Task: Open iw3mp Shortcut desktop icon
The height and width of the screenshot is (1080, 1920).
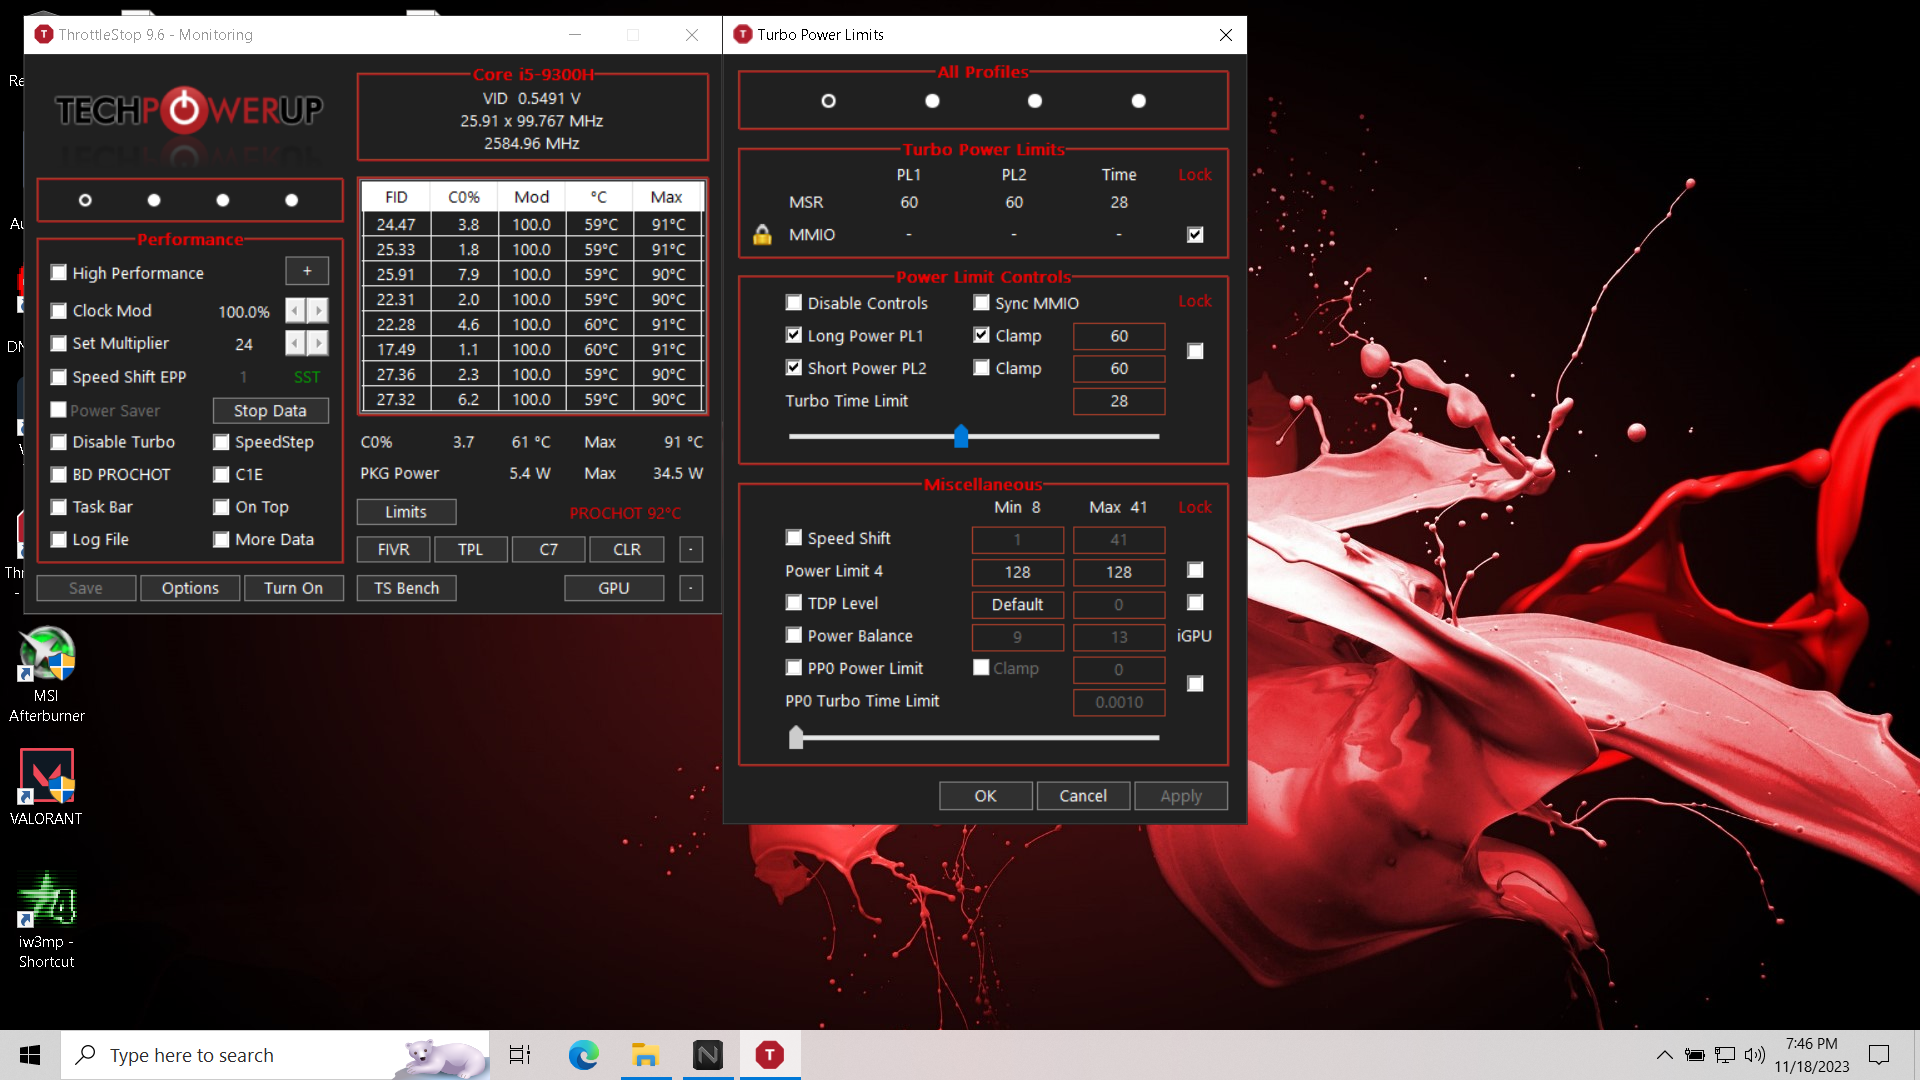Action: [46, 920]
